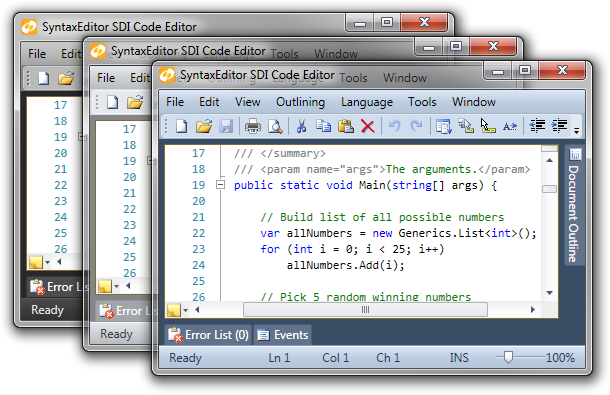Click horizontal scrollbar left arrow
This screenshot has height=395, width=610.
point(197,310)
